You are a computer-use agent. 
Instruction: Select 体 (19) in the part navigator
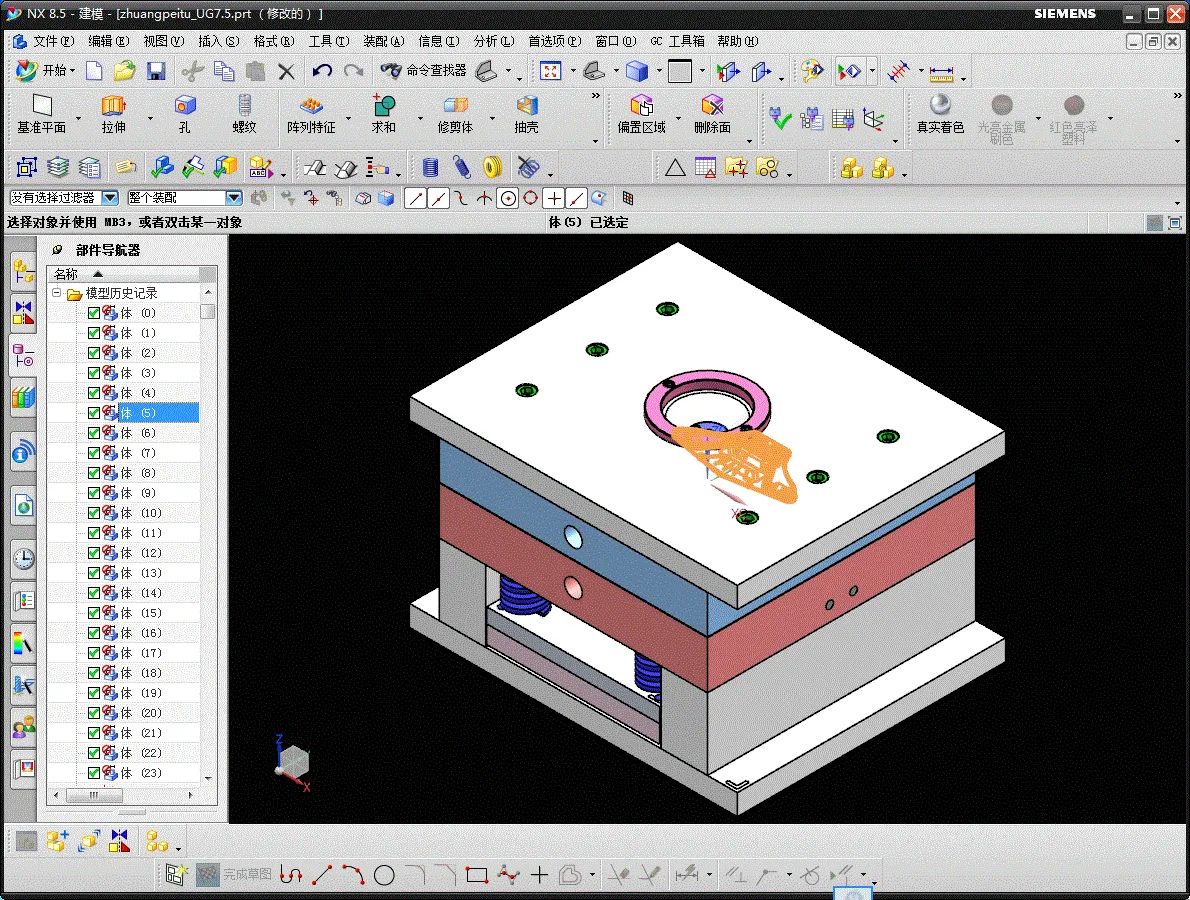click(x=142, y=693)
